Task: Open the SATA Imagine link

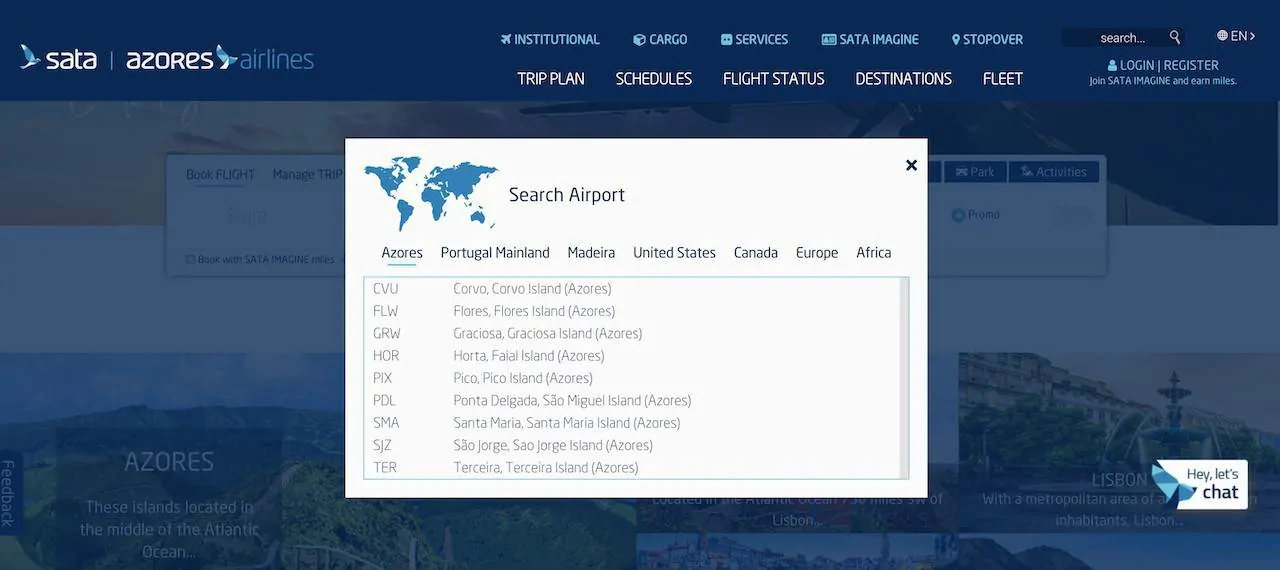Action: pyautogui.click(x=870, y=40)
